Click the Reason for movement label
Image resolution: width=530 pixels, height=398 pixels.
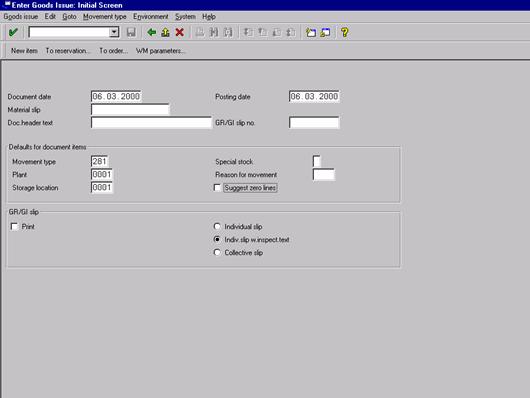tap(246, 175)
